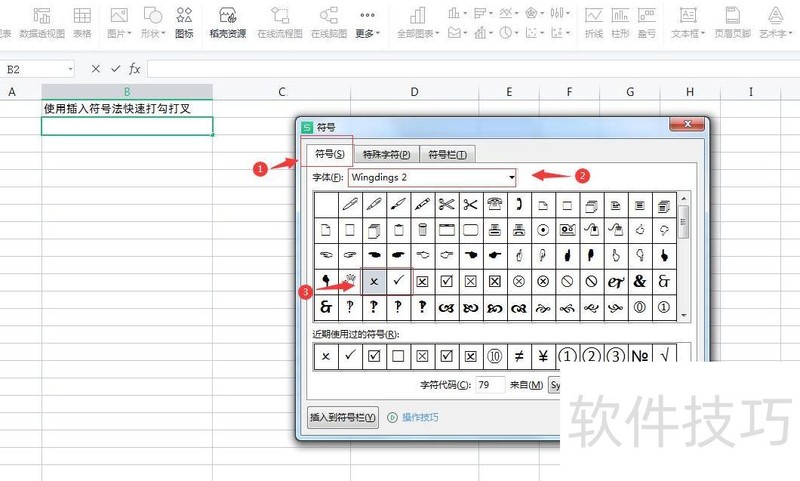Click the 图标 icons library button

pyautogui.click(x=184, y=23)
